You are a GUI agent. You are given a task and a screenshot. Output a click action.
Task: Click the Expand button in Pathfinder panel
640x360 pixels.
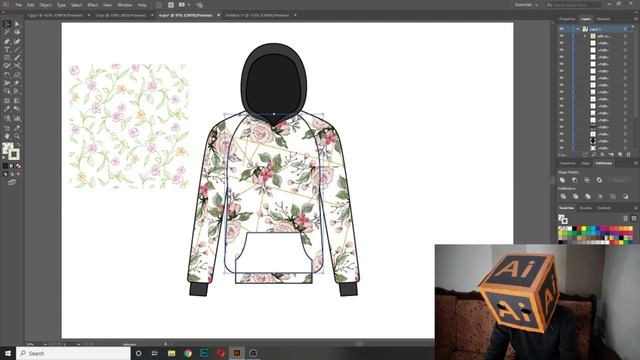pyautogui.click(x=620, y=180)
